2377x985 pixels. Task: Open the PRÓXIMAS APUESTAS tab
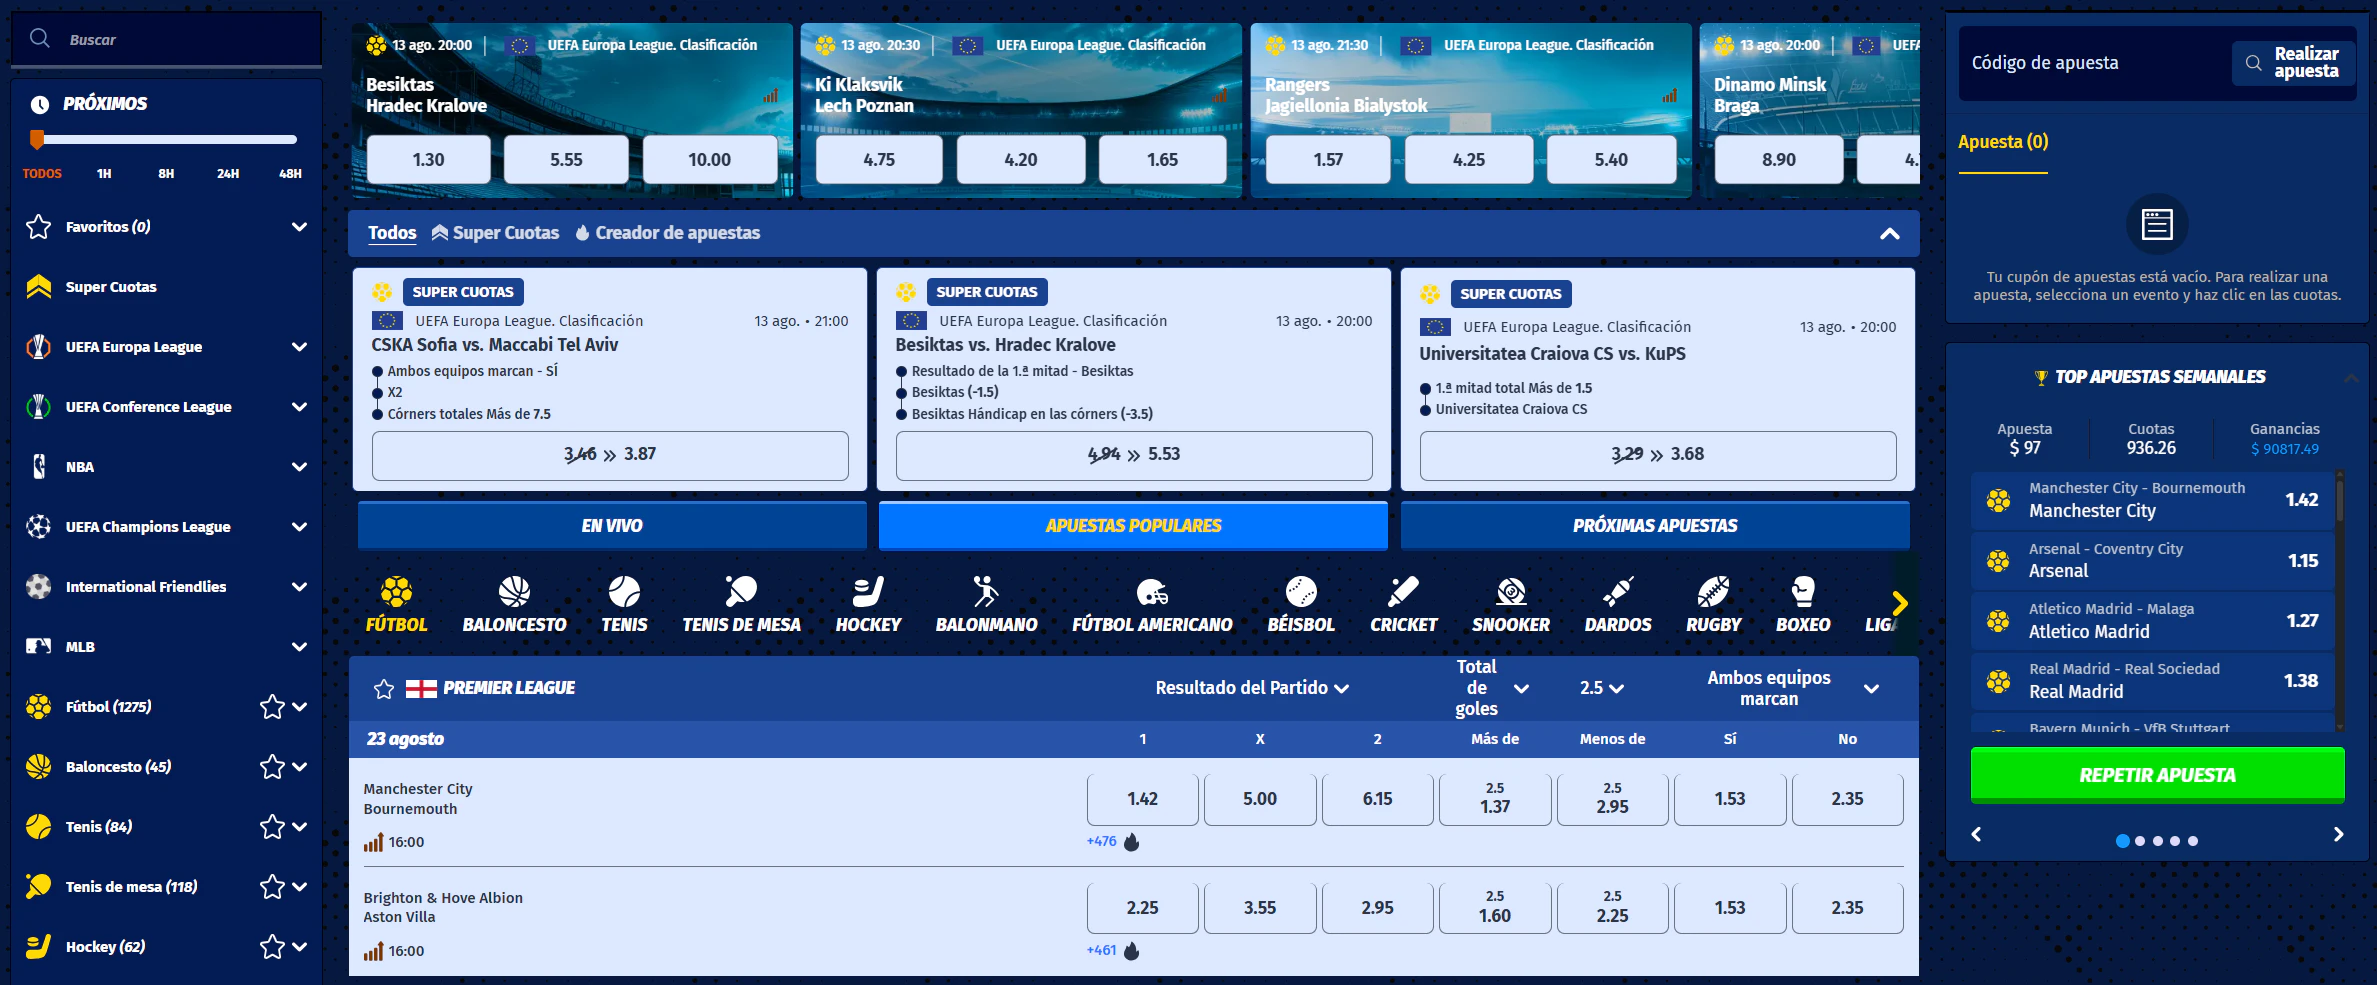[1655, 526]
